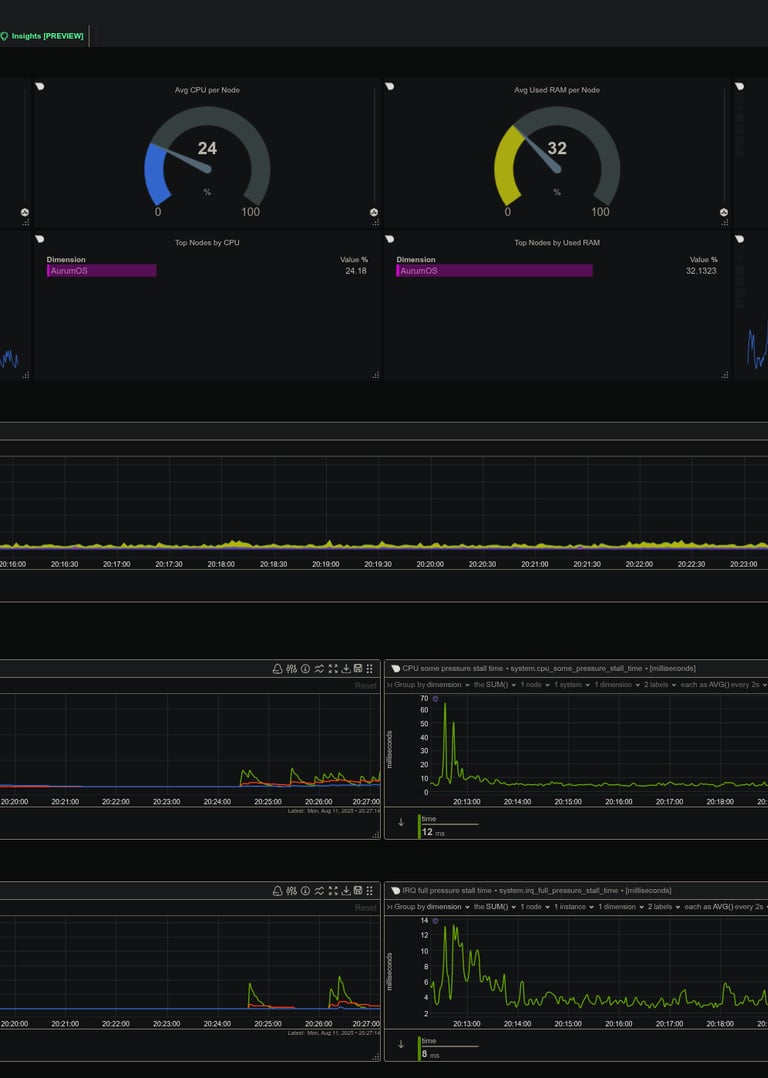The image size is (768, 1078).
Task: Toggle fullscreen icon on upper chart toolbar
Action: [333, 668]
